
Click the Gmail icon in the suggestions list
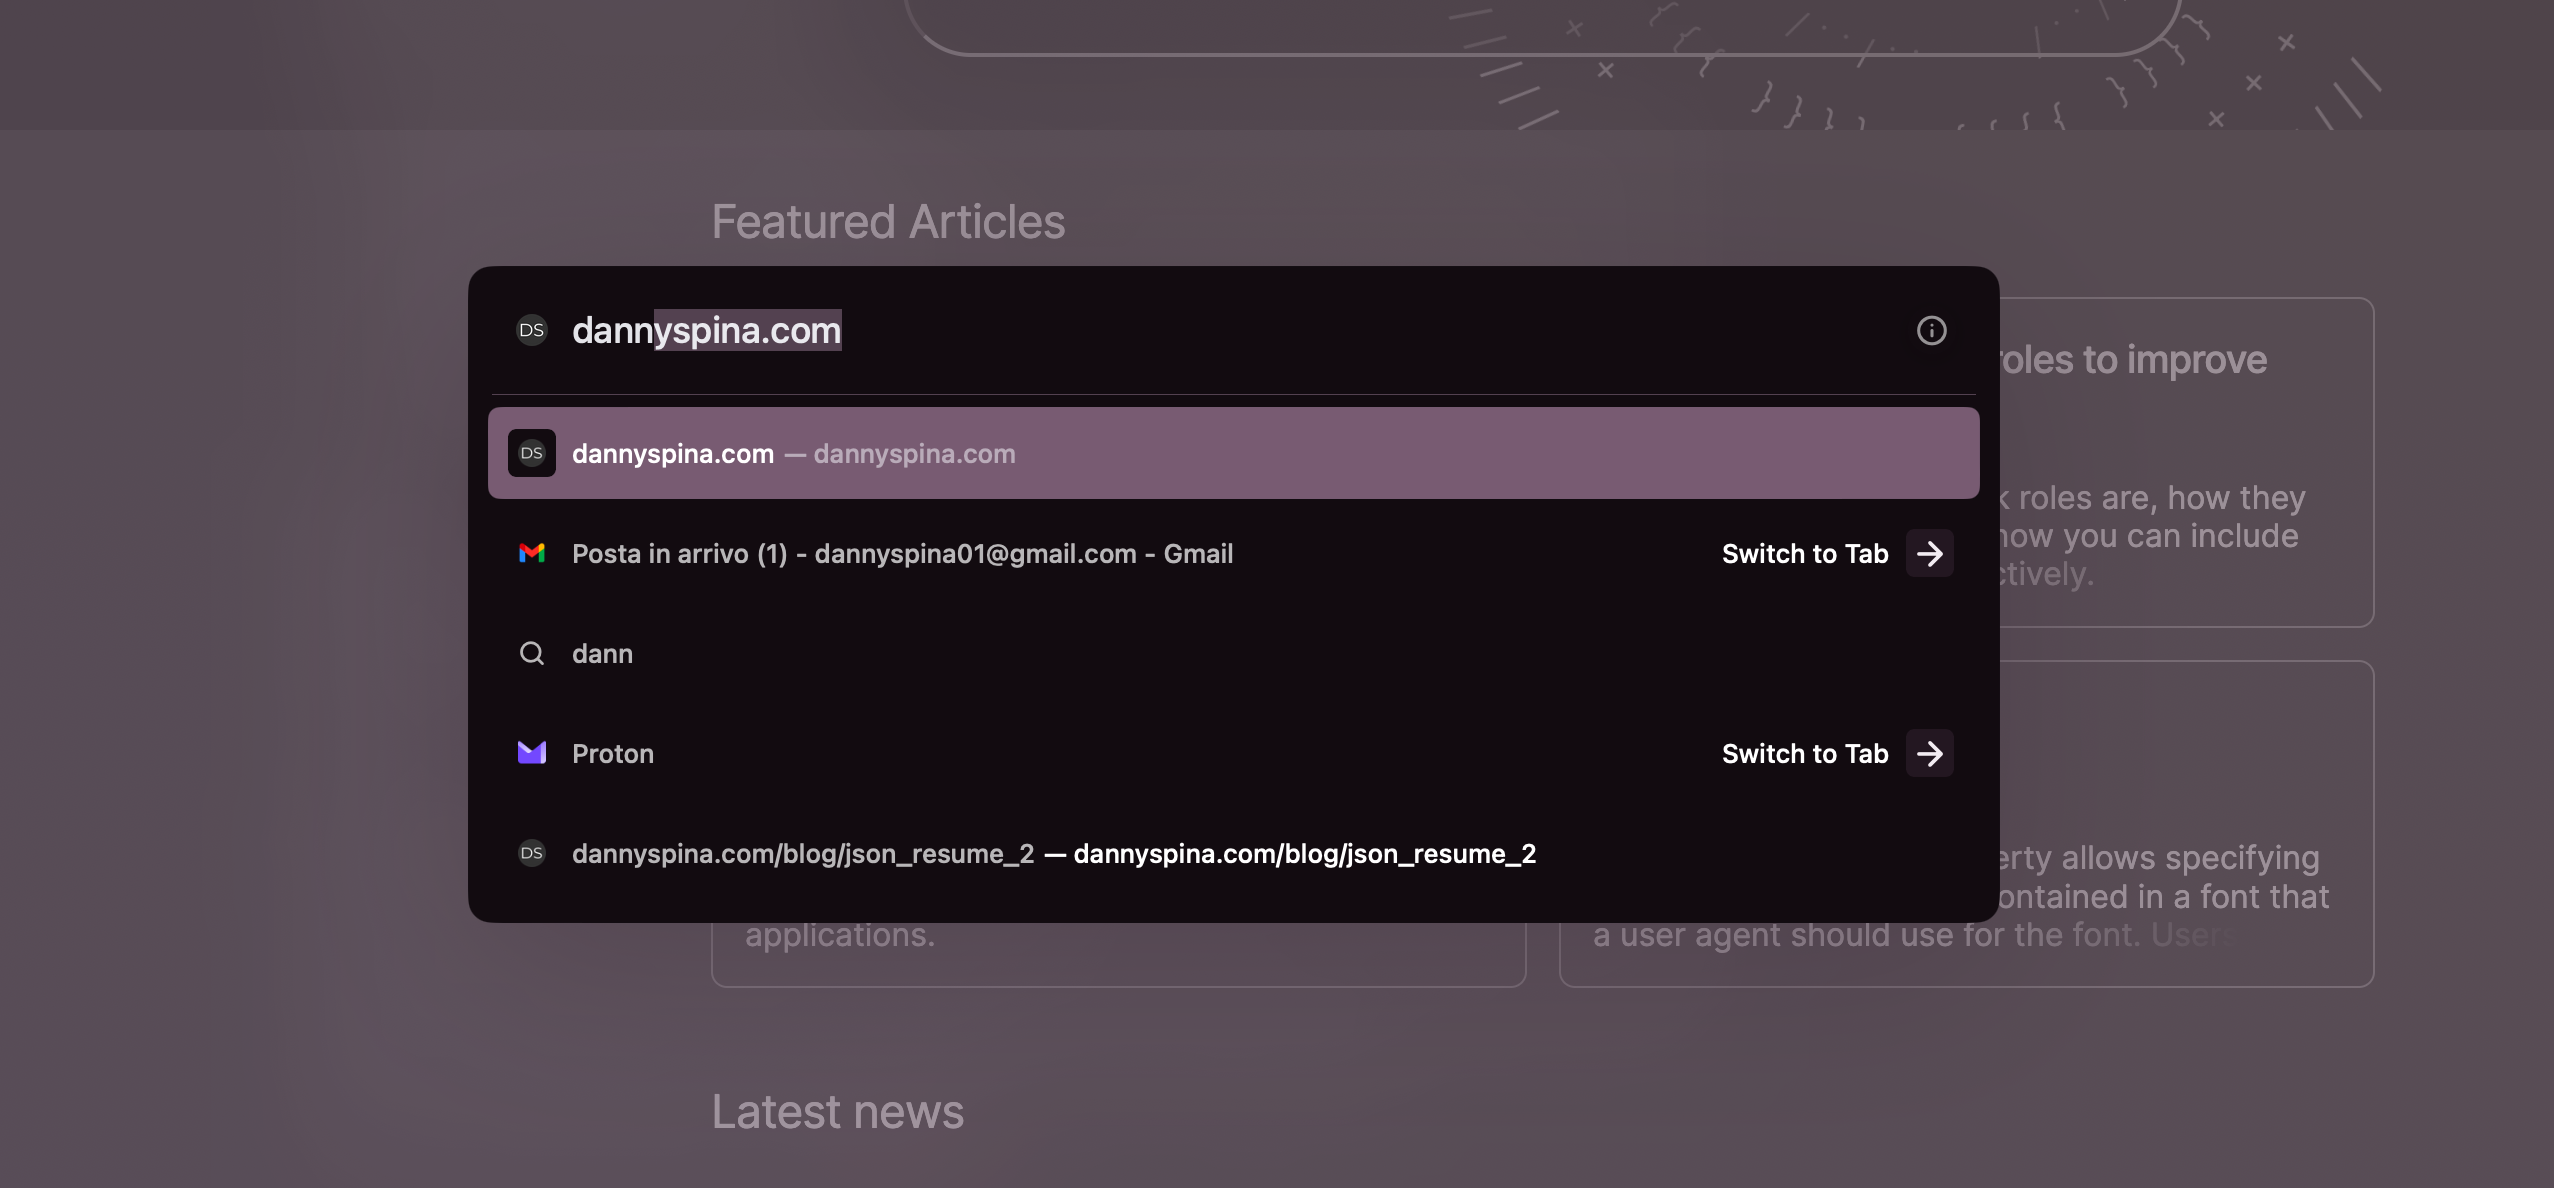tap(532, 553)
